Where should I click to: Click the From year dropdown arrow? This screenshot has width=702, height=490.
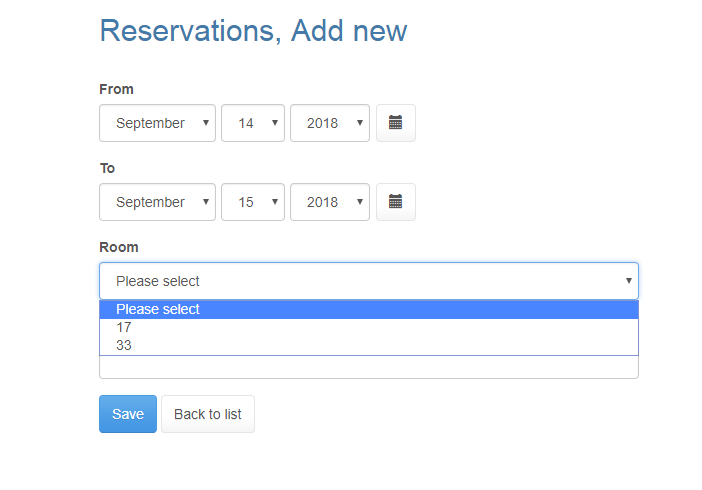point(360,123)
